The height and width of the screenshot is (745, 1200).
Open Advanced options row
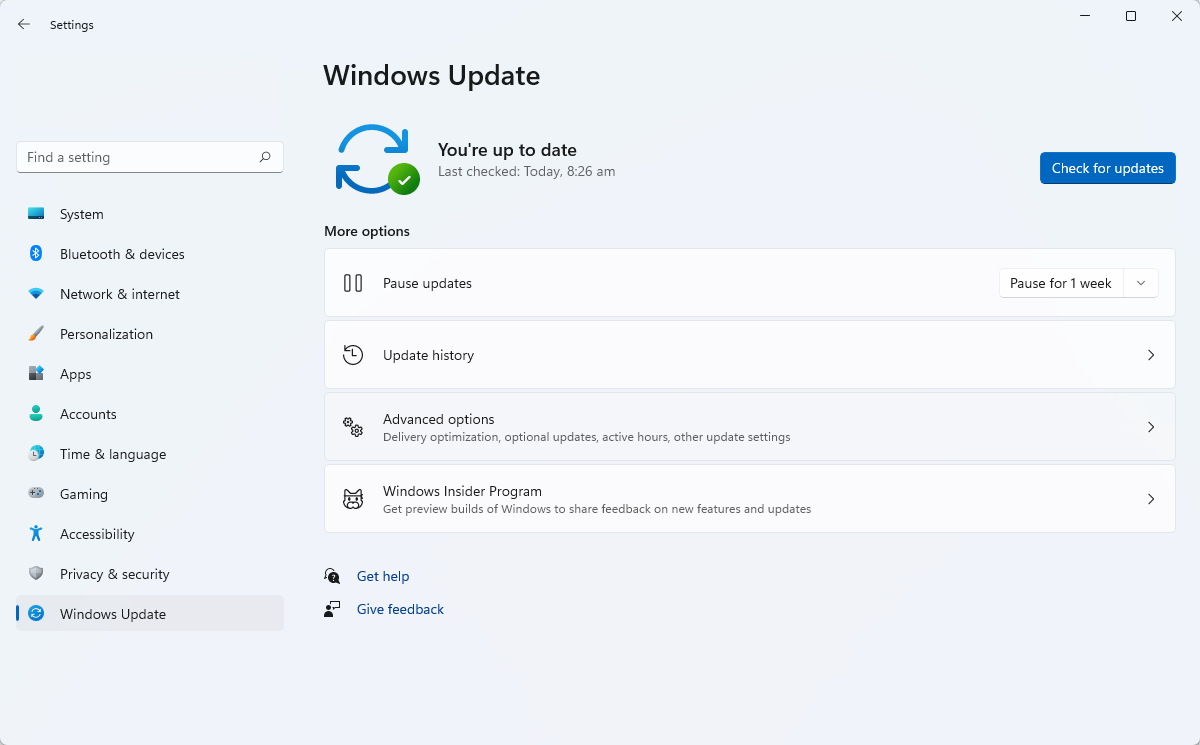[x=750, y=427]
